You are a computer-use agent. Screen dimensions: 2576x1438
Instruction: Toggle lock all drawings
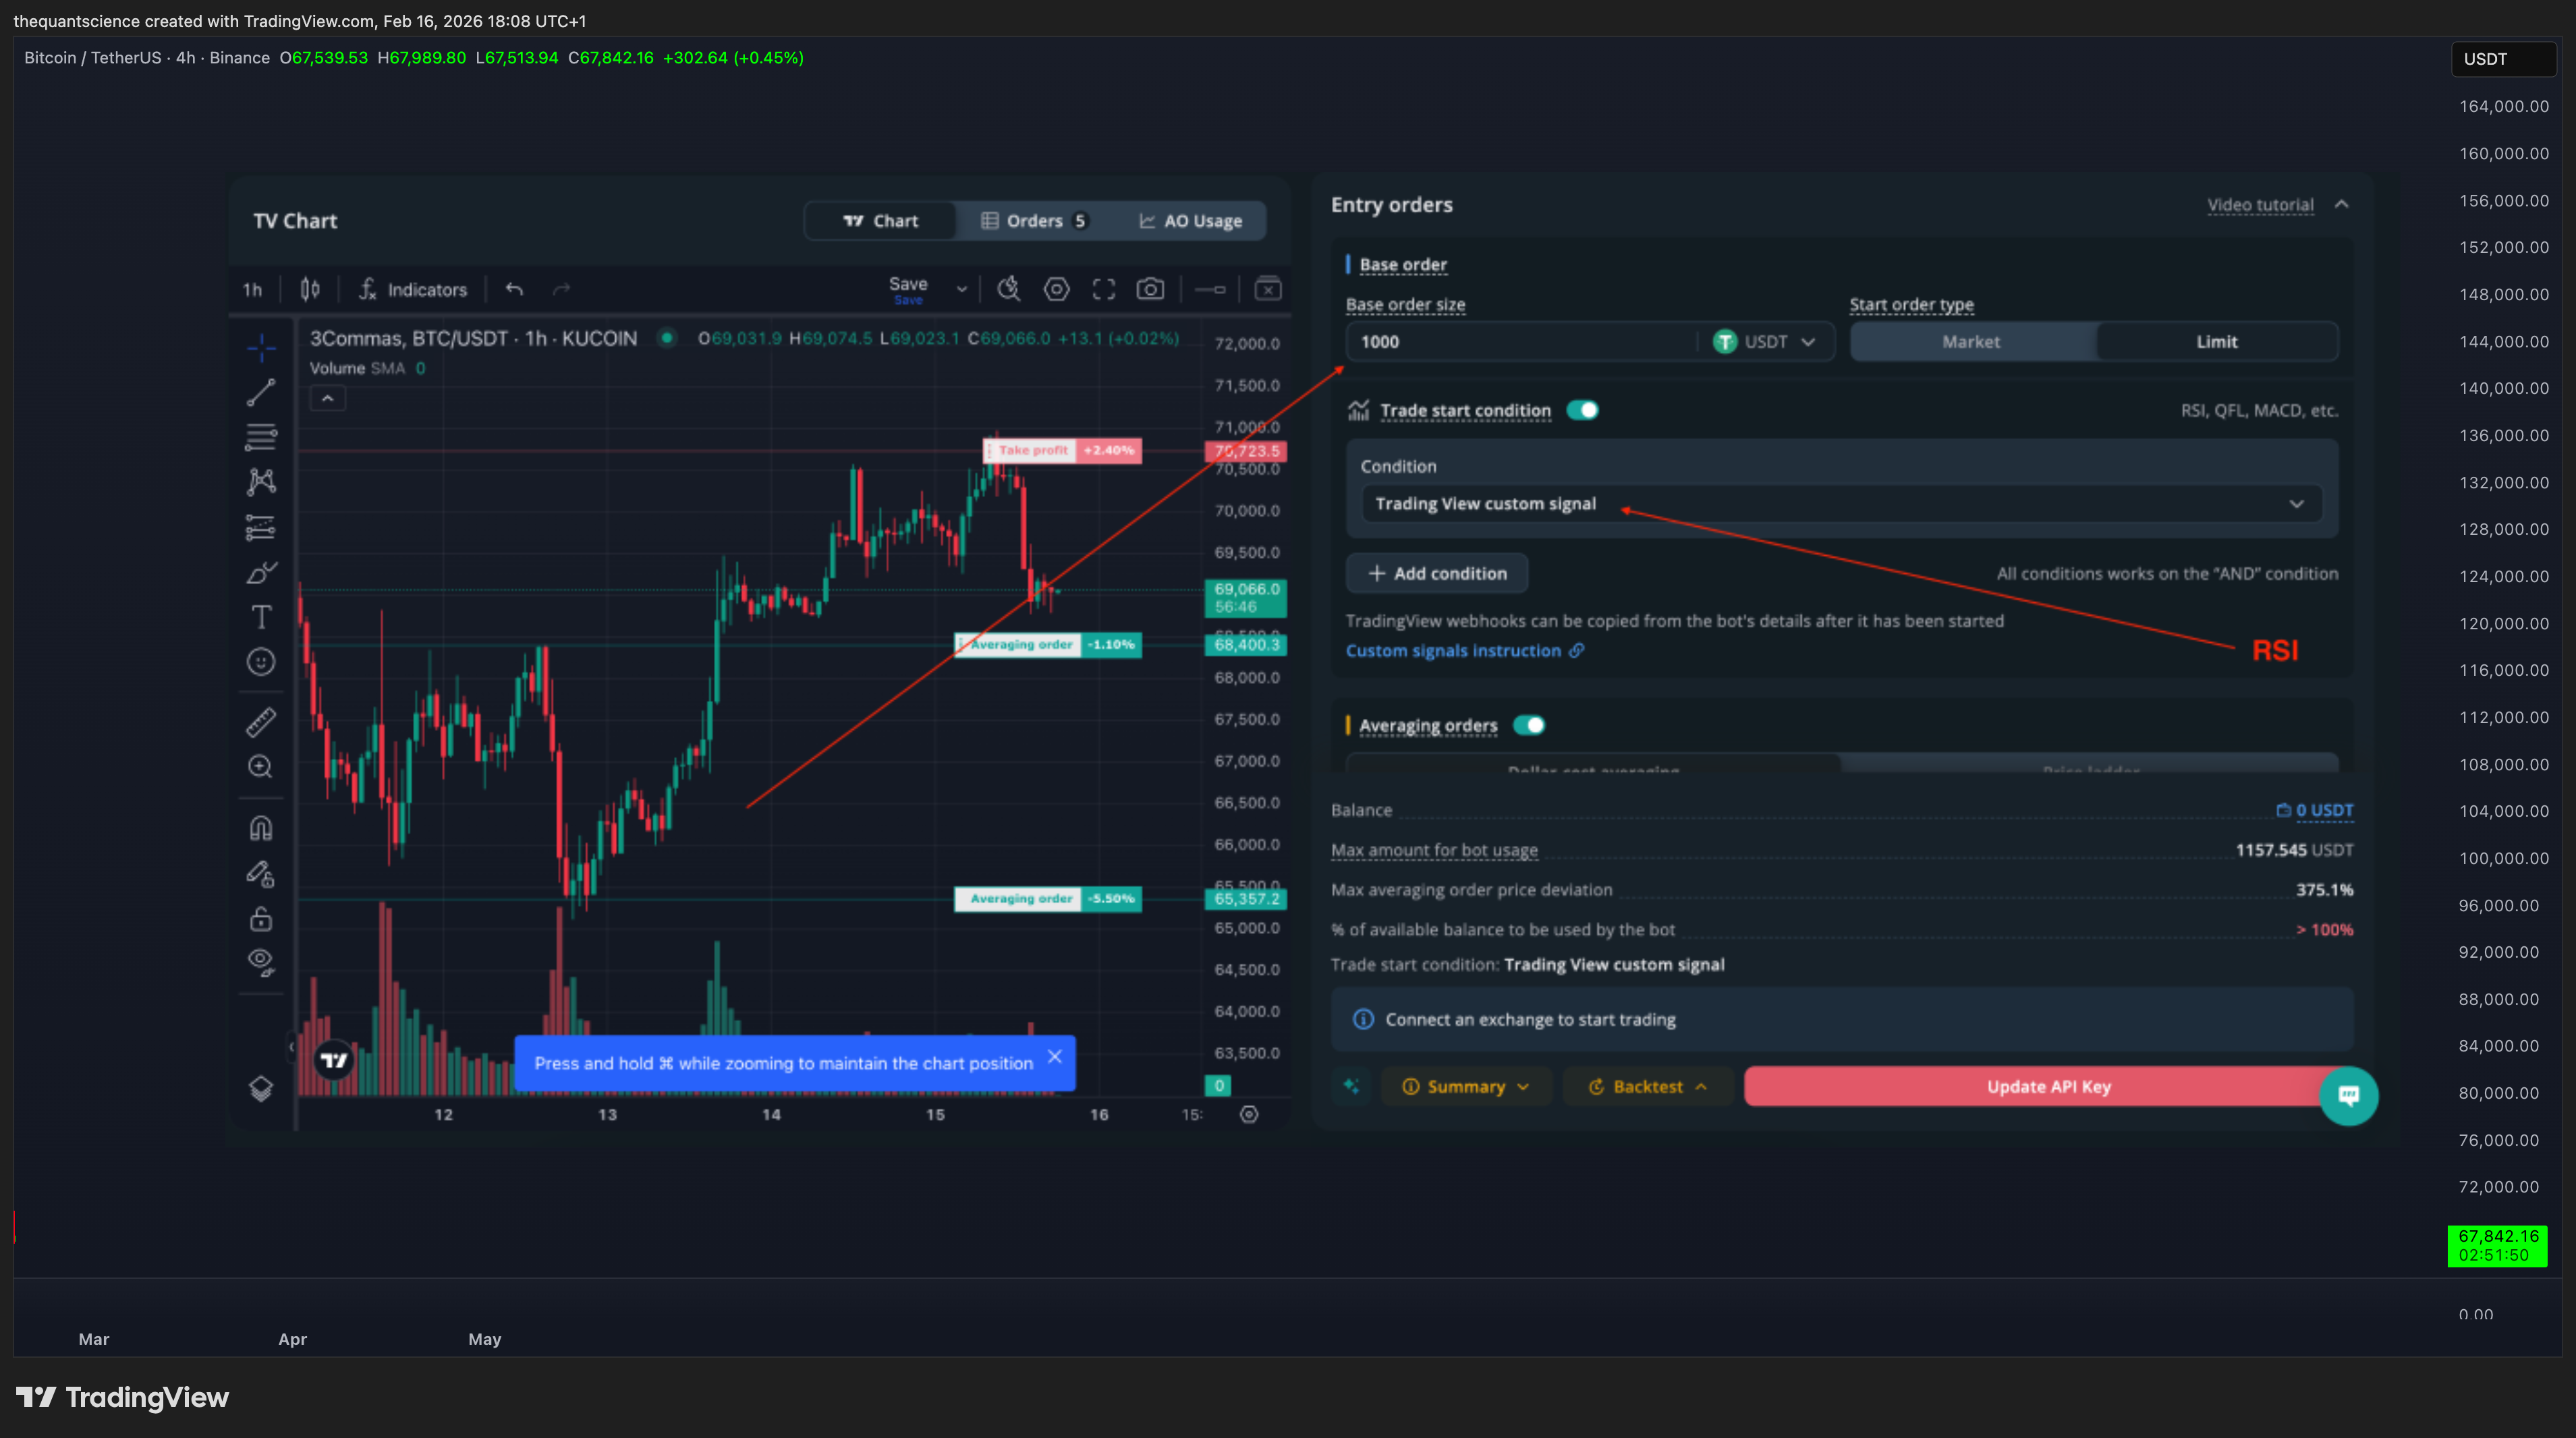(261, 918)
